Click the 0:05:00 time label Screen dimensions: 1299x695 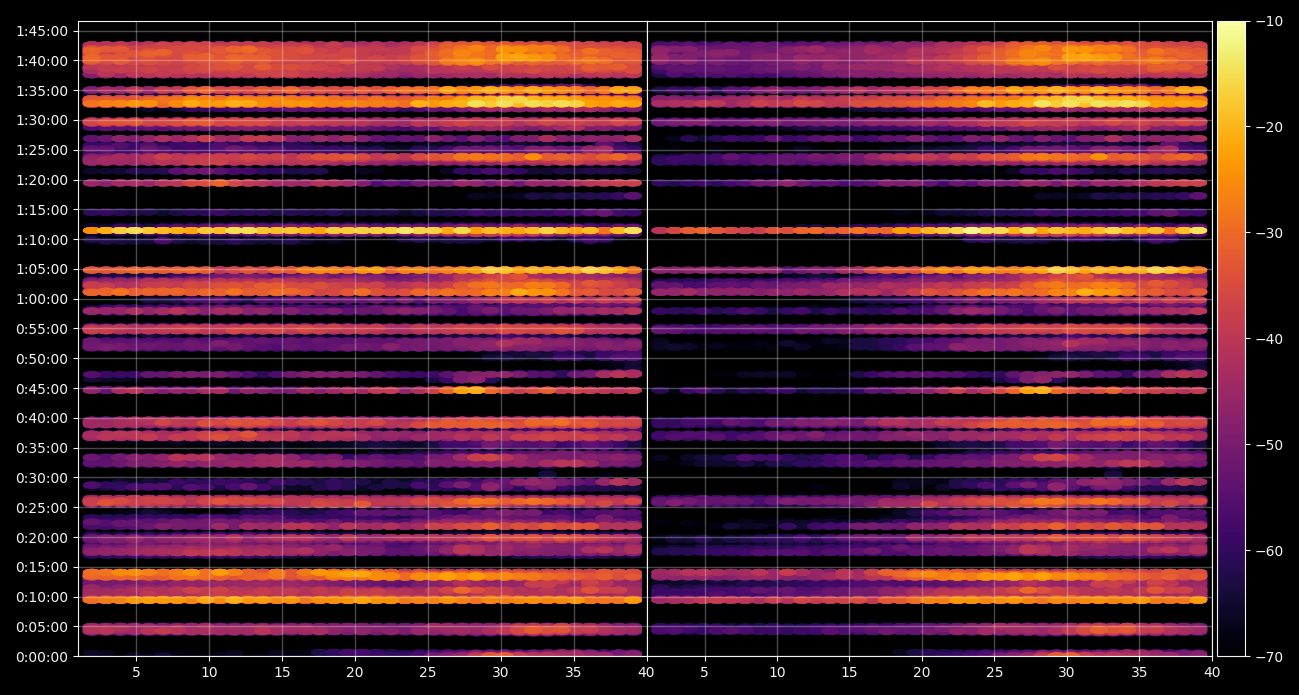[42, 627]
